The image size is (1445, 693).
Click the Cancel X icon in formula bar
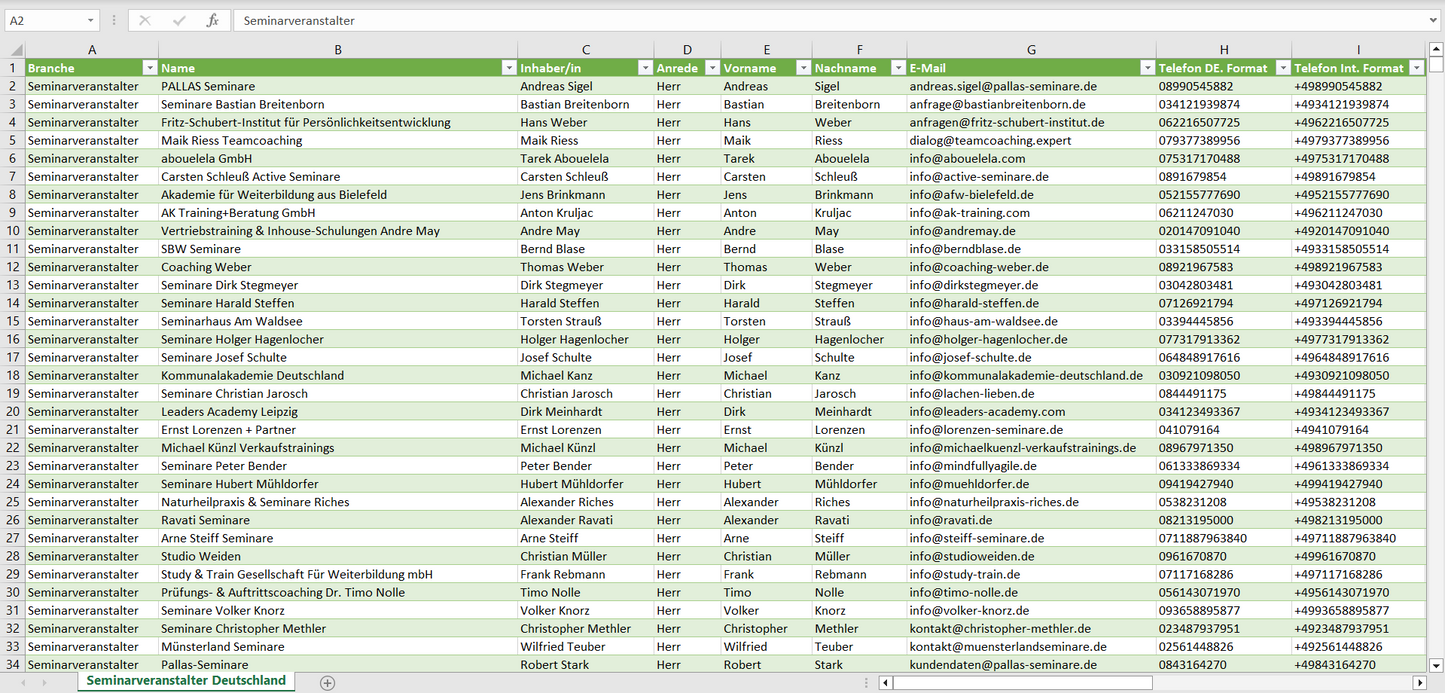[145, 20]
